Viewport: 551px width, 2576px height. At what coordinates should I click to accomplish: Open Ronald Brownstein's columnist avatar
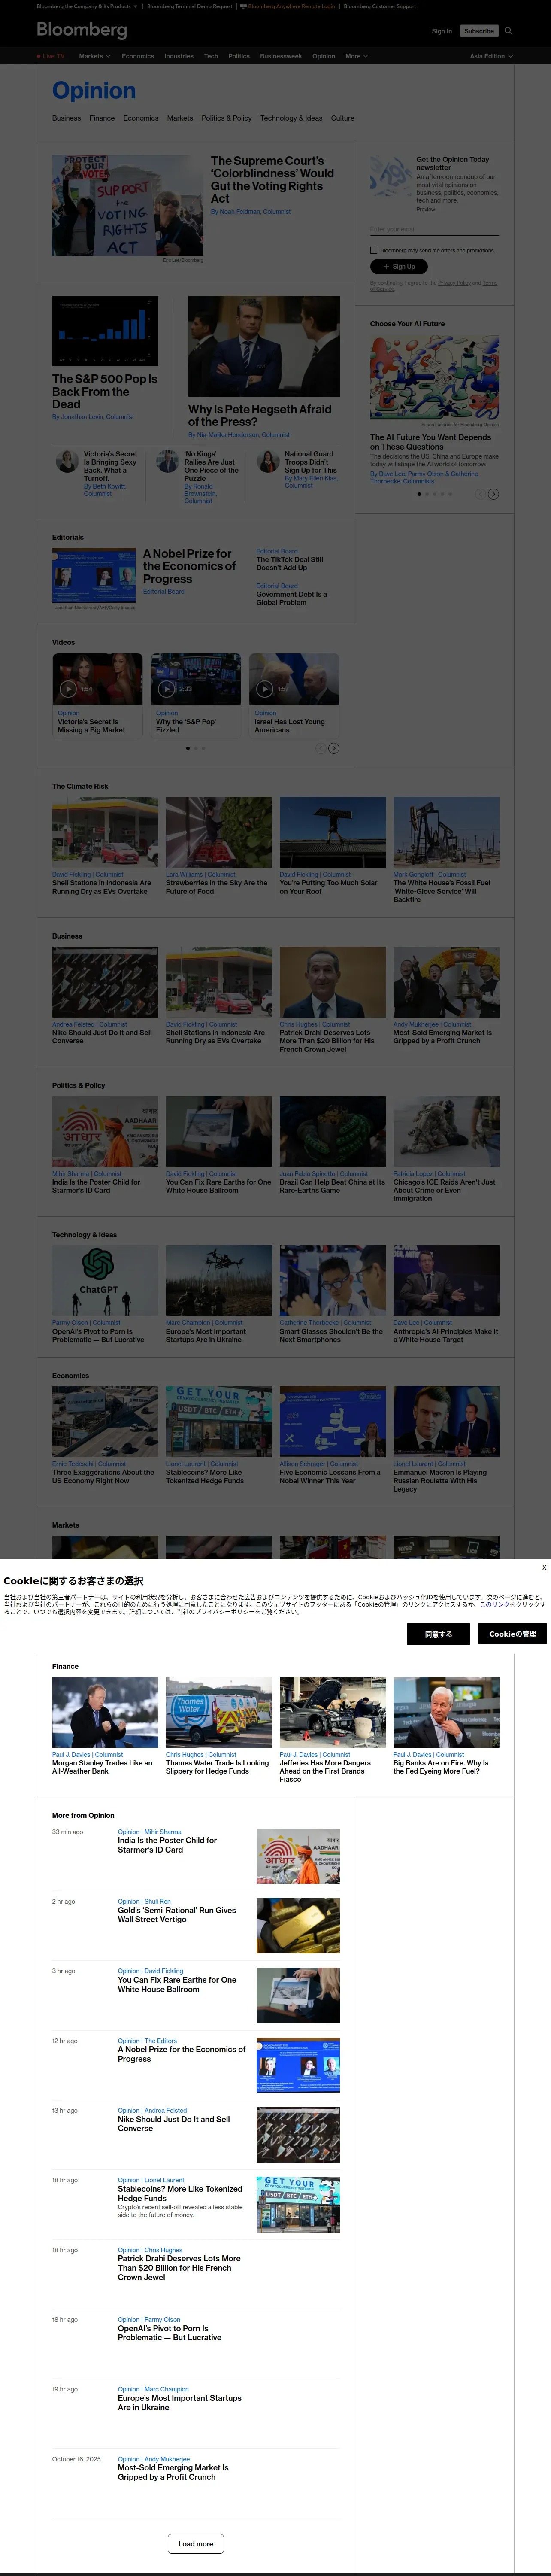167,461
